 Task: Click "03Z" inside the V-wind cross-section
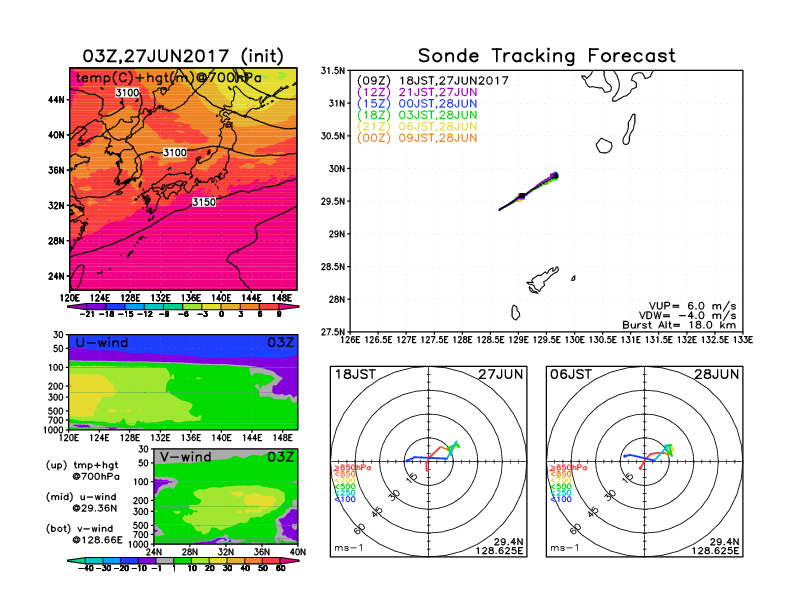(280, 456)
